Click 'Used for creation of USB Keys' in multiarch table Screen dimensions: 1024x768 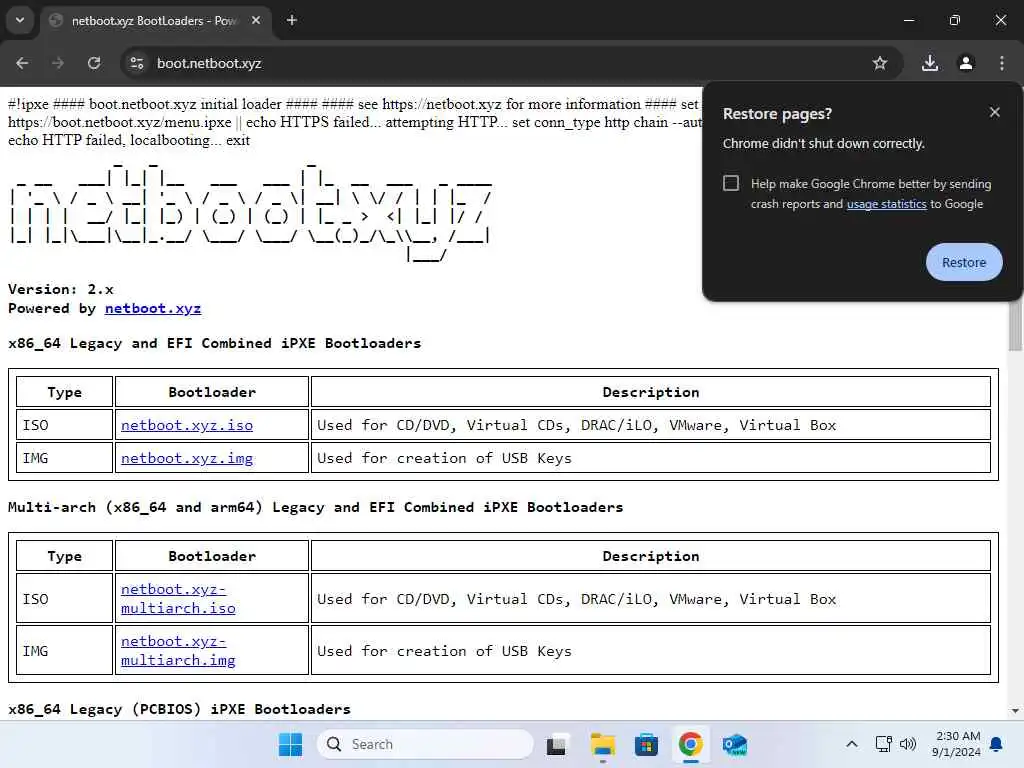pyautogui.click(x=444, y=651)
